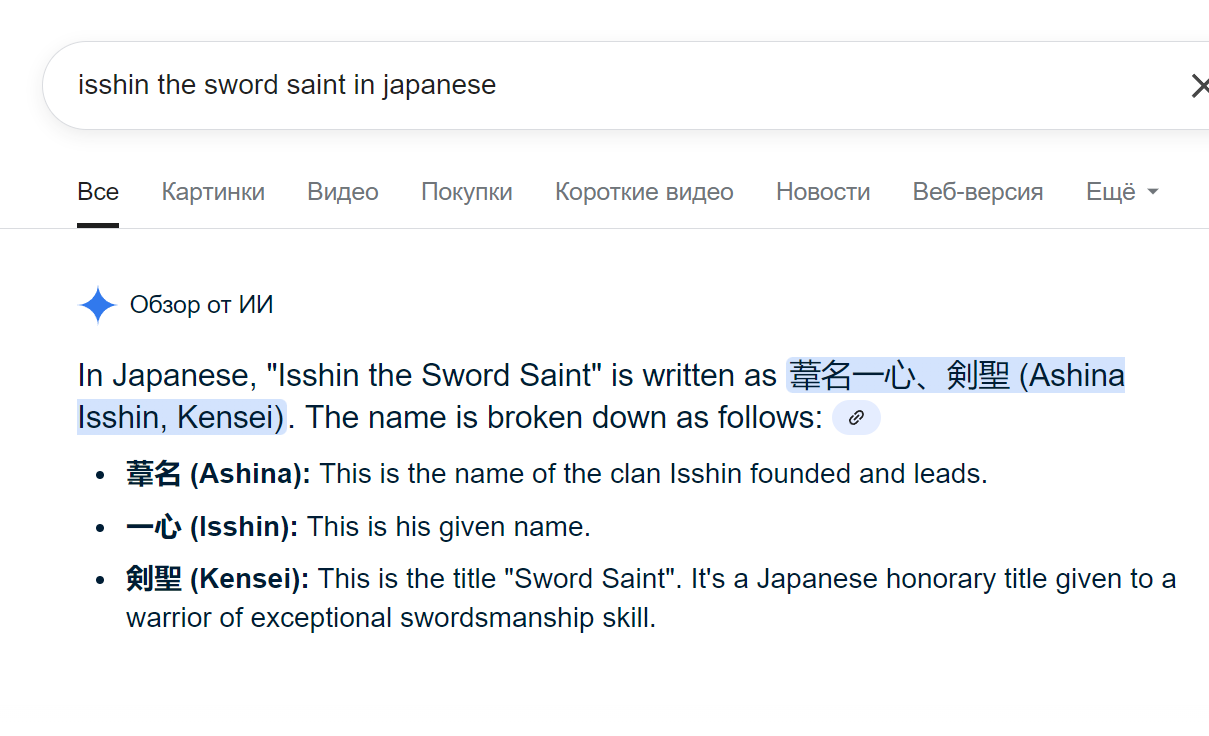Viewport: 1209px width, 736px height.
Task: Select the Все tab
Action: pos(98,192)
